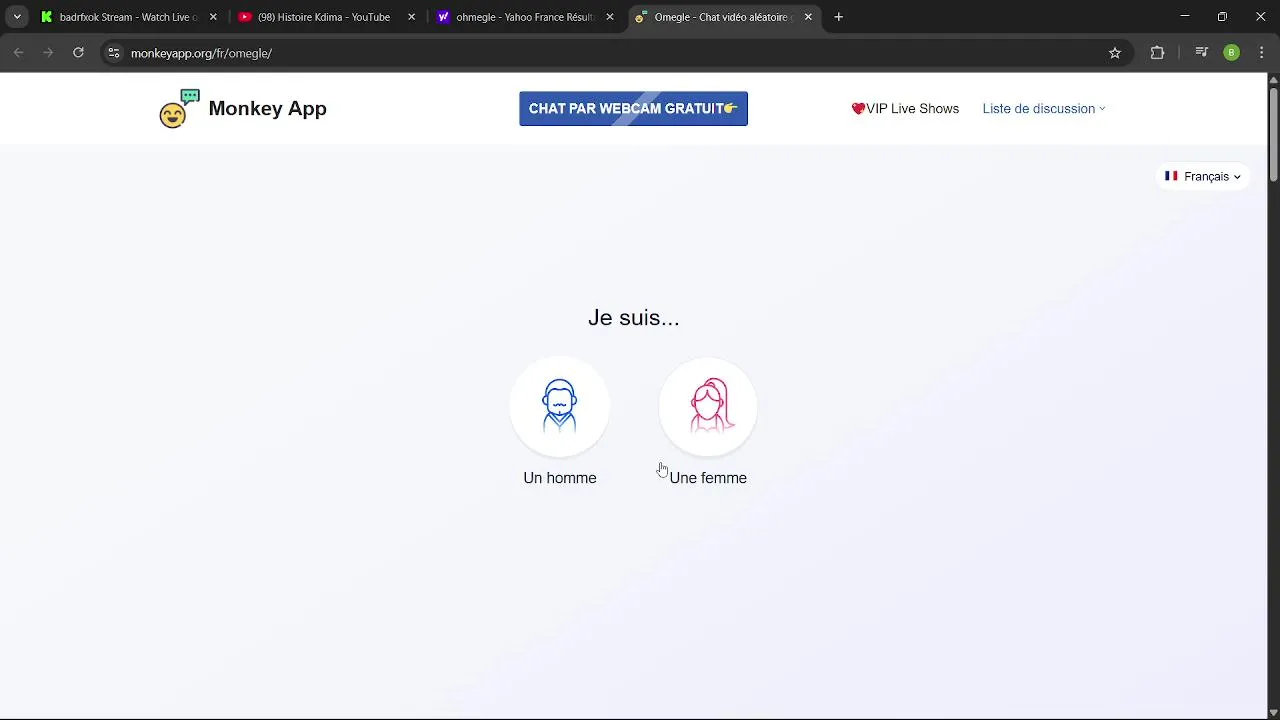Click the Monkey App title text

coord(267,109)
